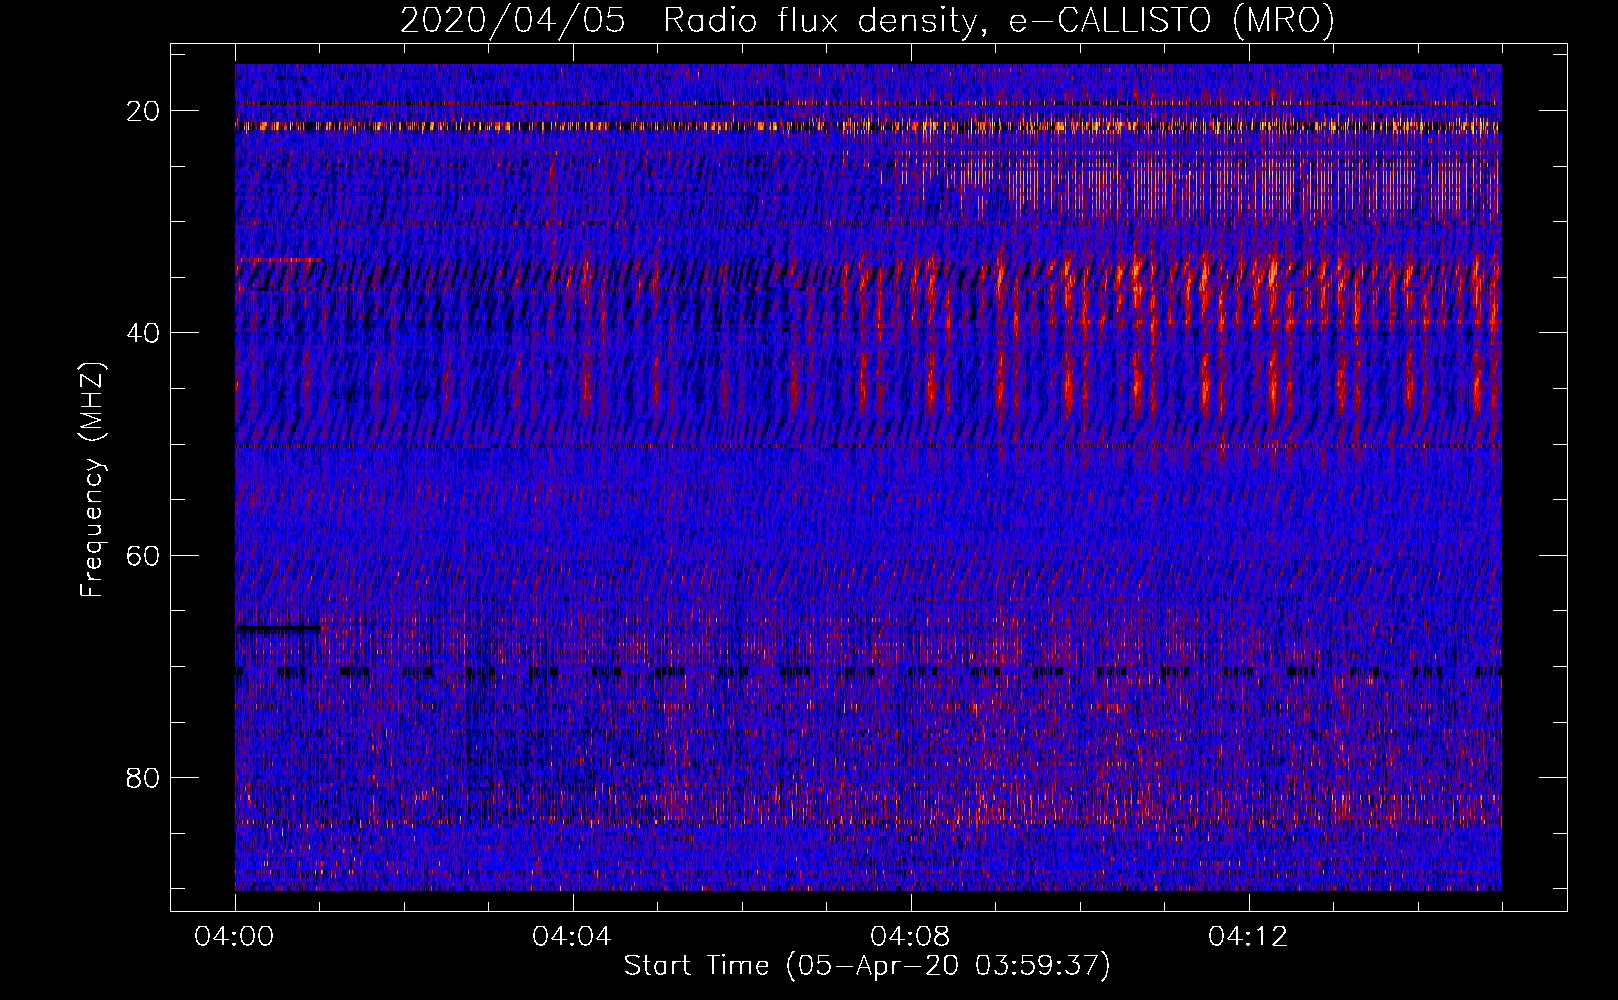The height and width of the screenshot is (1000, 1618).
Task: Click the 60 MHz frequency tick label
Action: (x=144, y=555)
